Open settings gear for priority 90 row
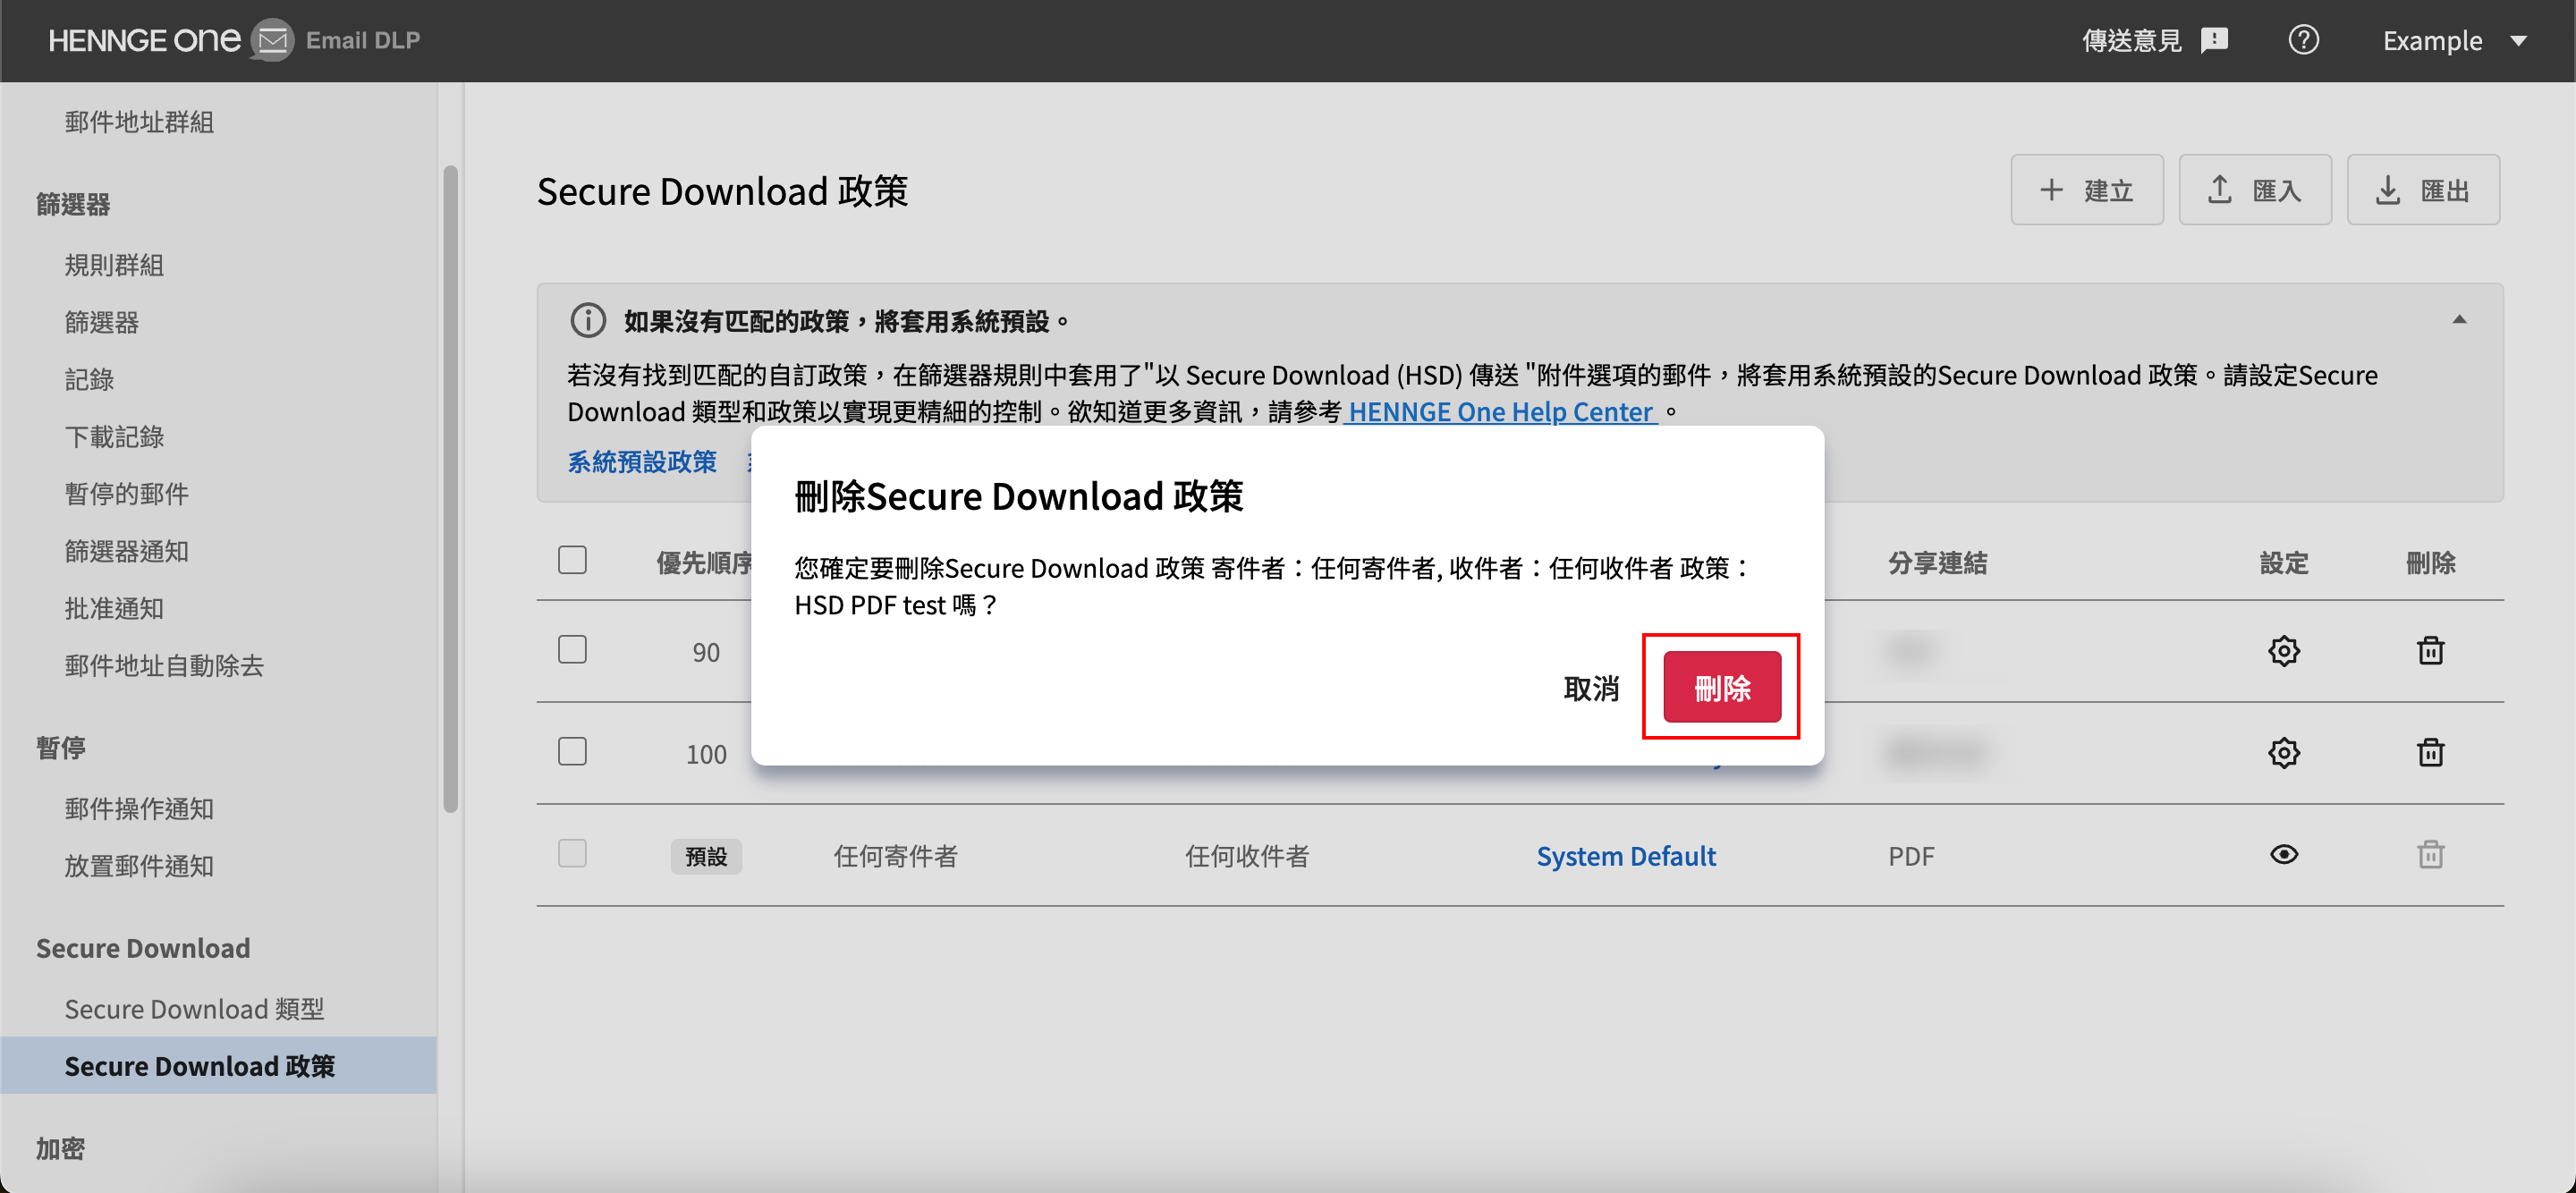The image size is (2576, 1193). coord(2283,651)
